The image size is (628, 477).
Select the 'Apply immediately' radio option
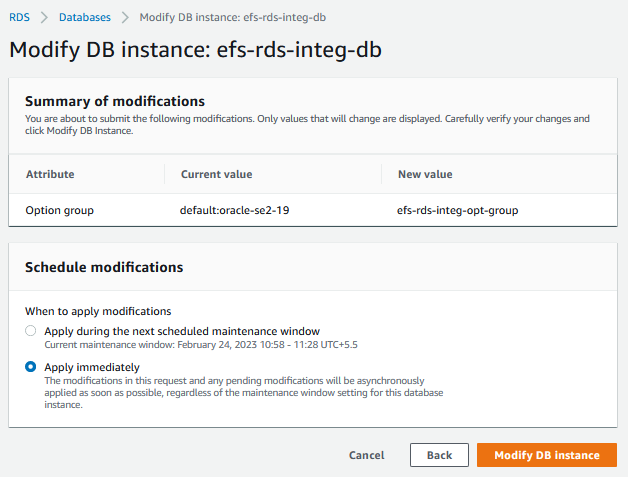click(x=31, y=367)
